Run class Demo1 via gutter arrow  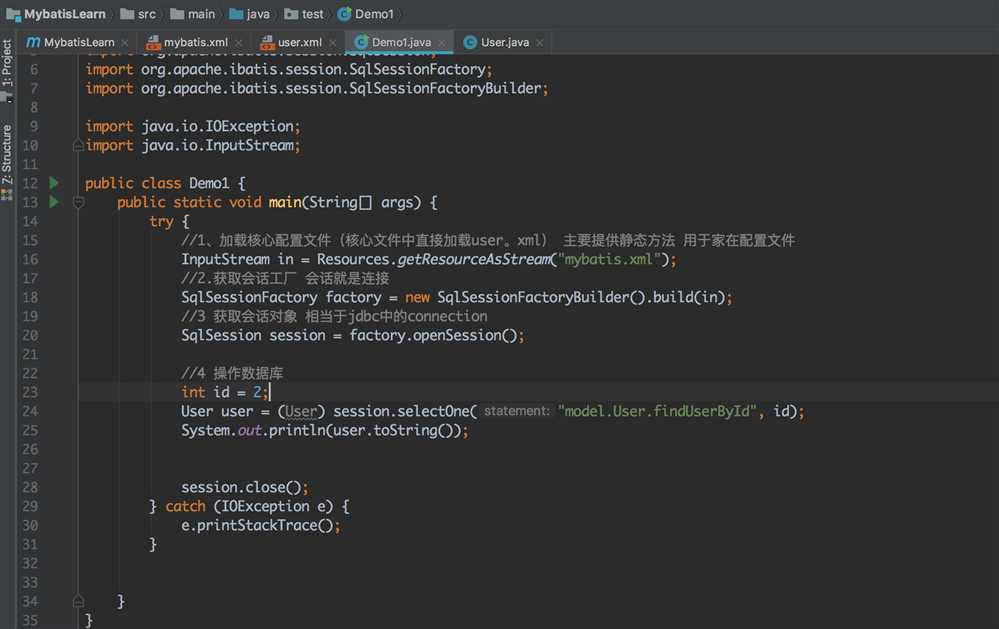(x=54, y=183)
